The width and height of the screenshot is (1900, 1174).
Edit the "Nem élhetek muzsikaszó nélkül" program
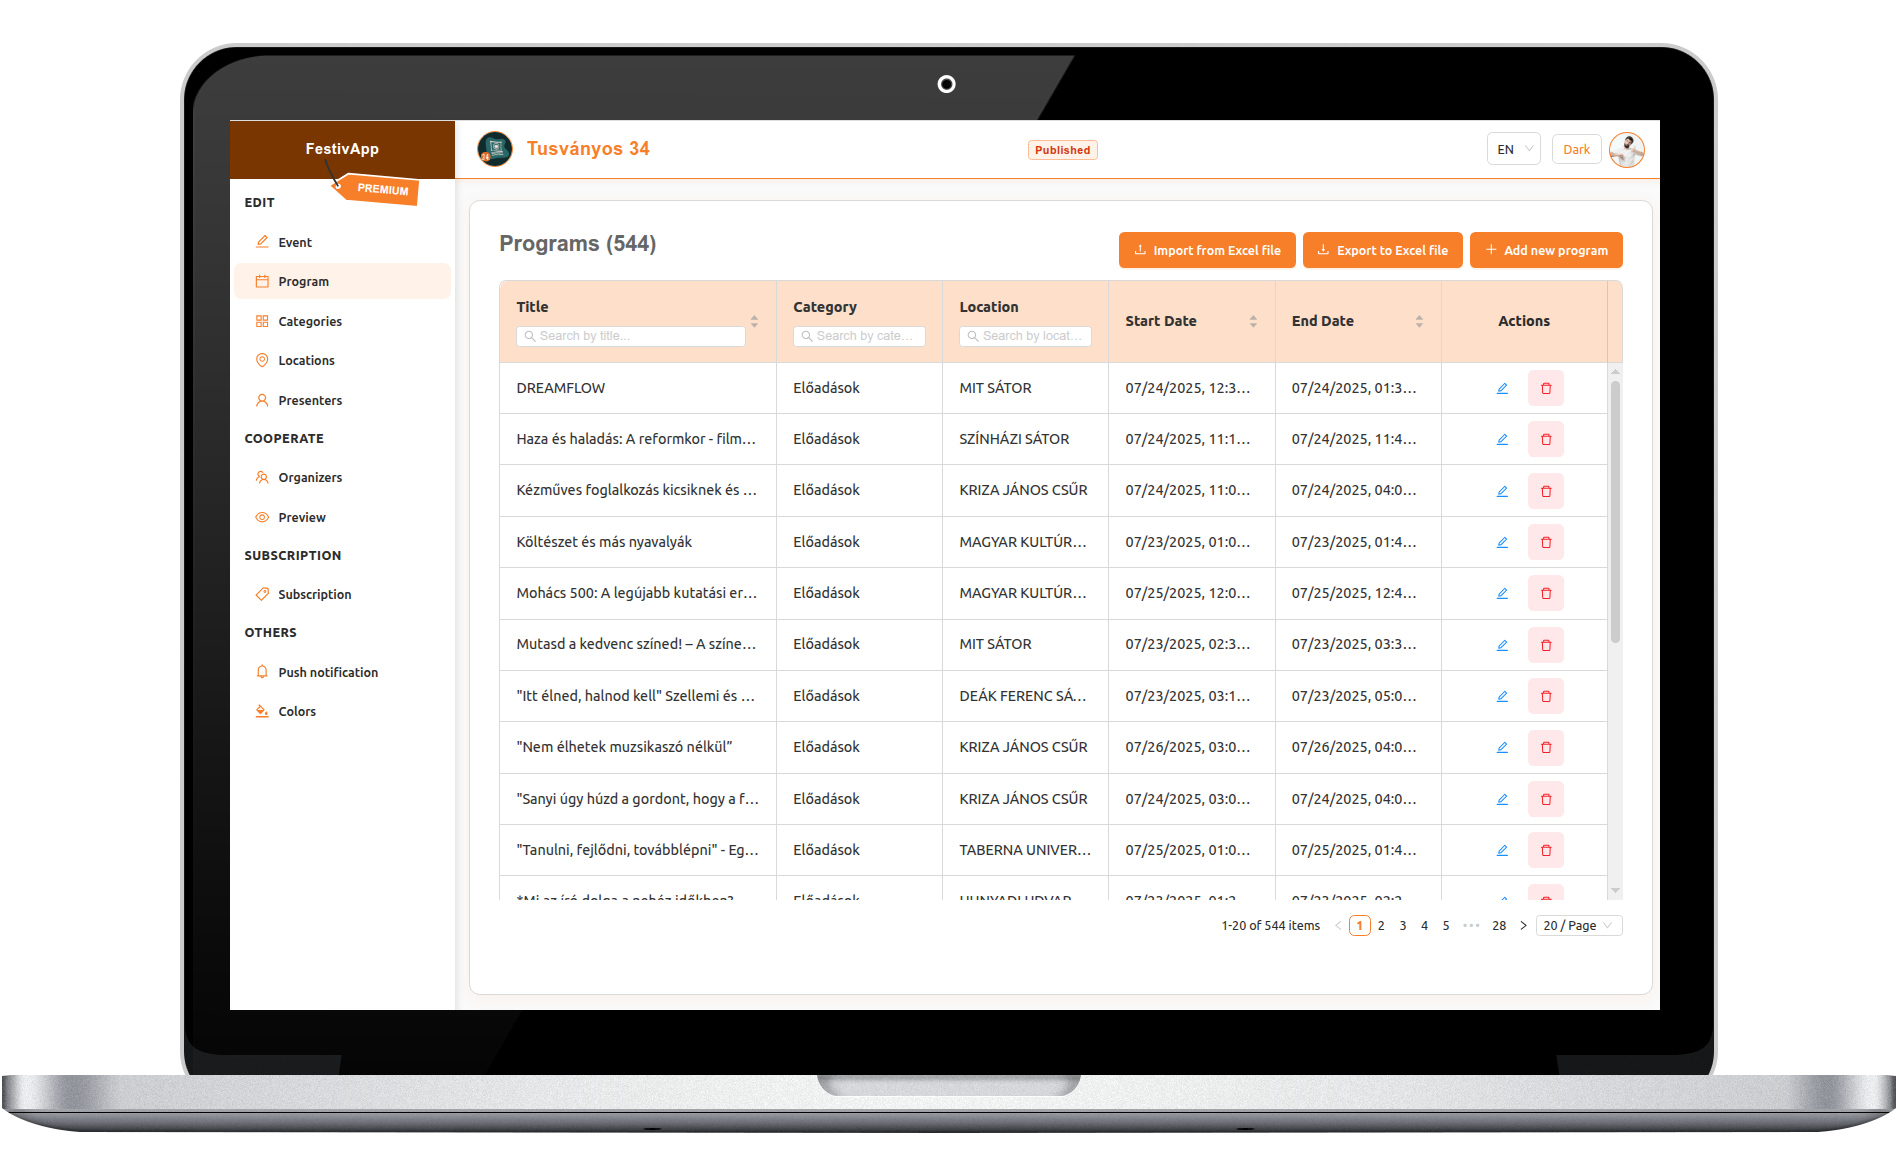(1502, 747)
